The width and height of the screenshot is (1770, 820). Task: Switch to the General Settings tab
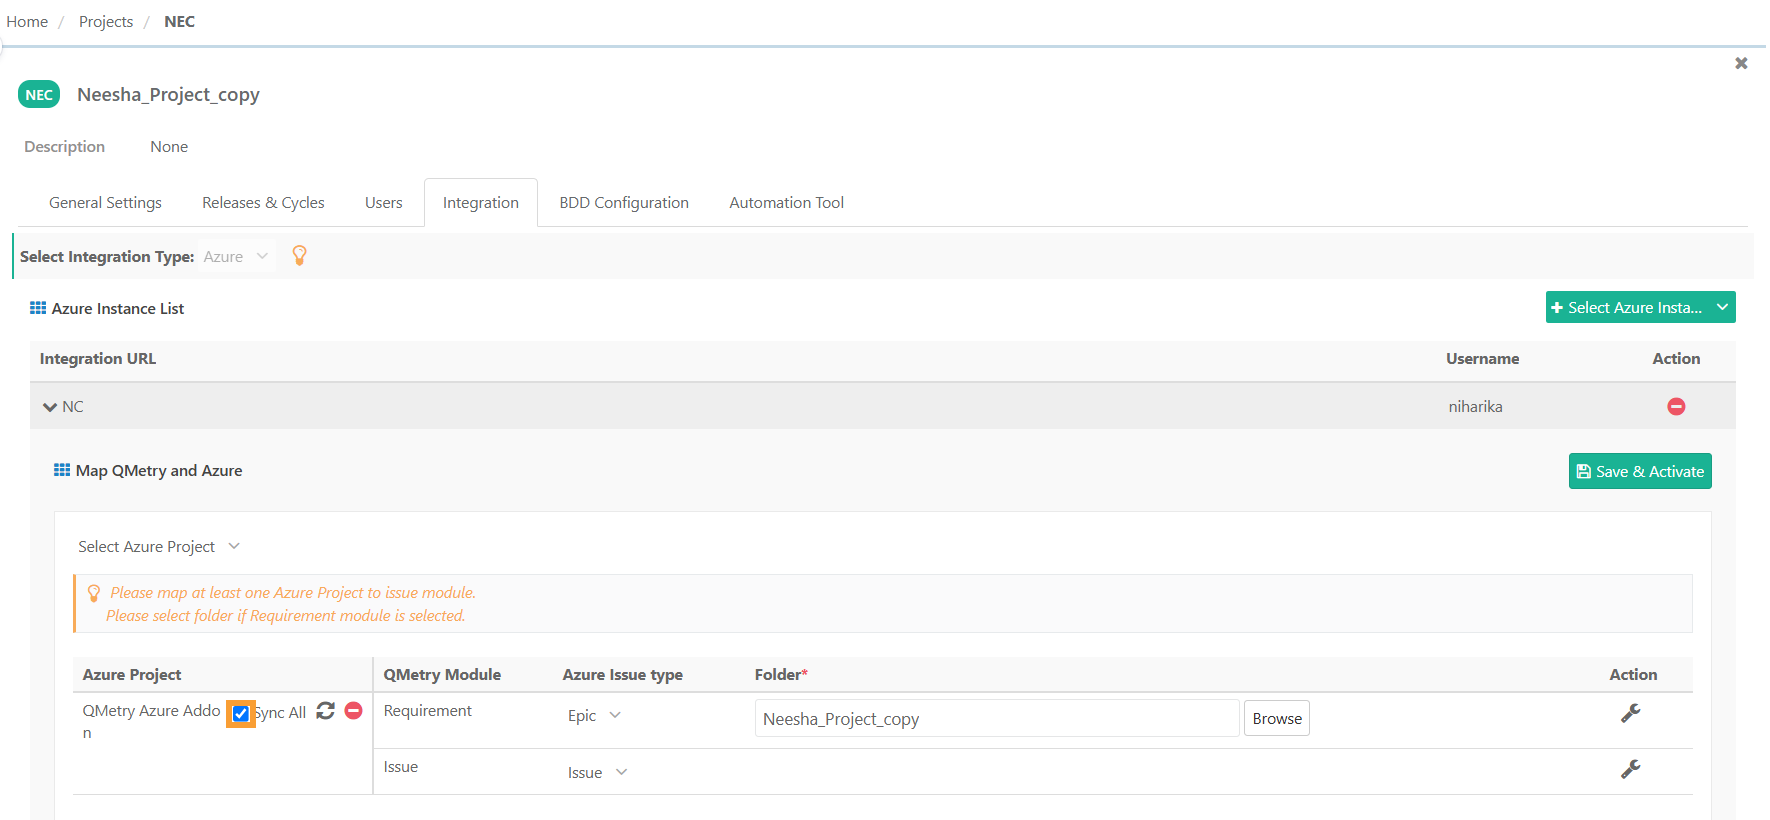pyautogui.click(x=105, y=203)
